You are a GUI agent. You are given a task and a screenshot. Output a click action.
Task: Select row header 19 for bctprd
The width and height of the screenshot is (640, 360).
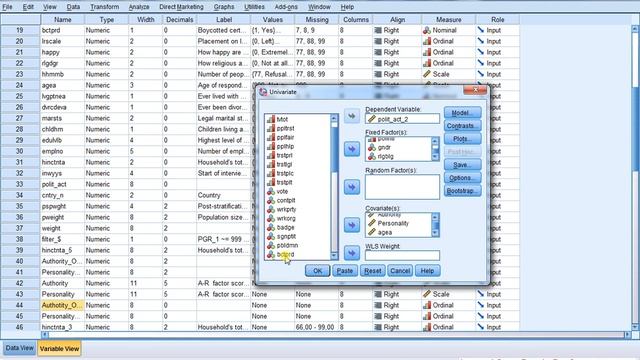[20, 30]
